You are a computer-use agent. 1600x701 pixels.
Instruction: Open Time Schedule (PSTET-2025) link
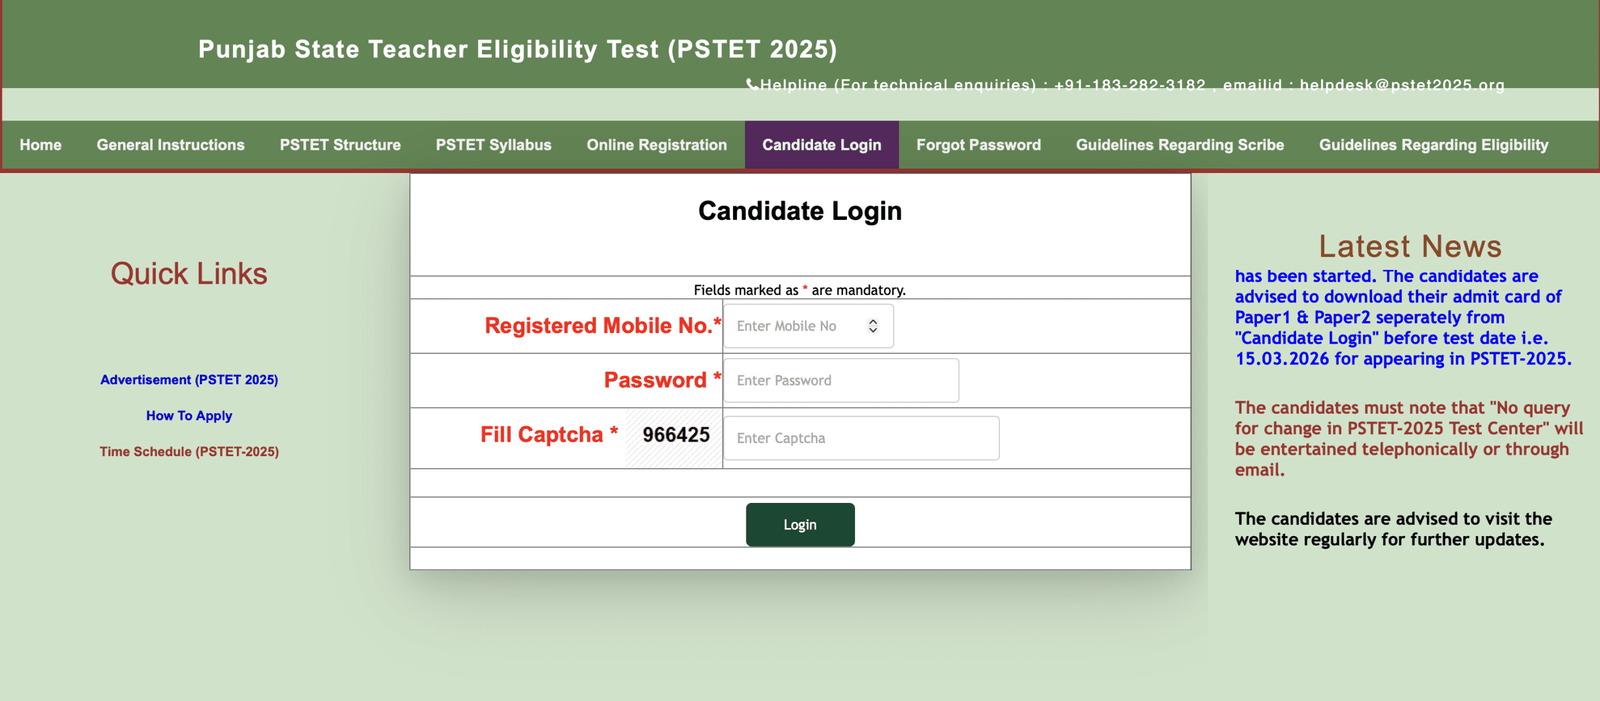tap(189, 452)
